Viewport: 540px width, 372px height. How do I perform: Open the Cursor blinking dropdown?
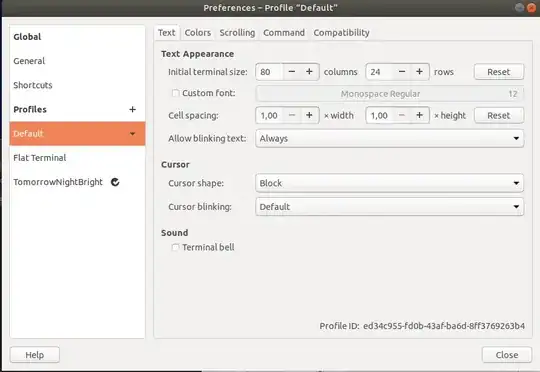390,207
